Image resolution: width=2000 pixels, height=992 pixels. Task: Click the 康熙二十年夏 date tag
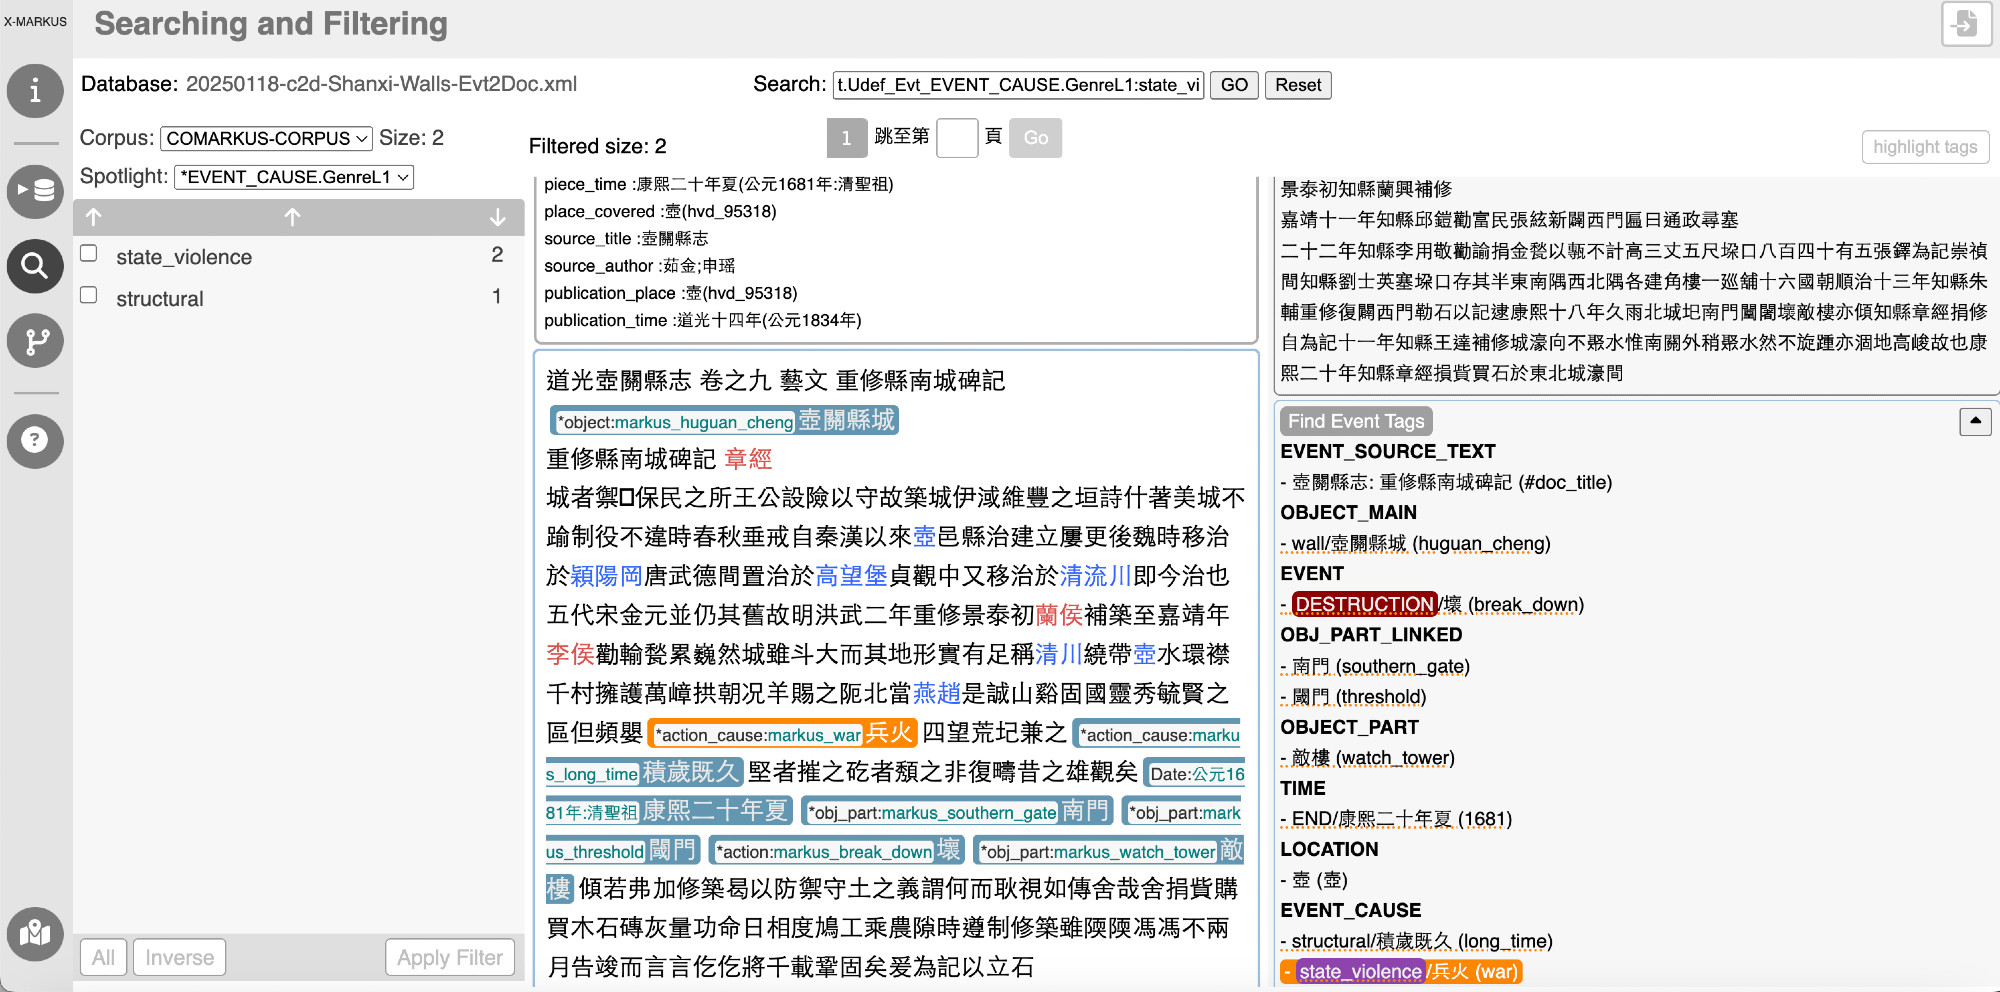pyautogui.click(x=670, y=811)
